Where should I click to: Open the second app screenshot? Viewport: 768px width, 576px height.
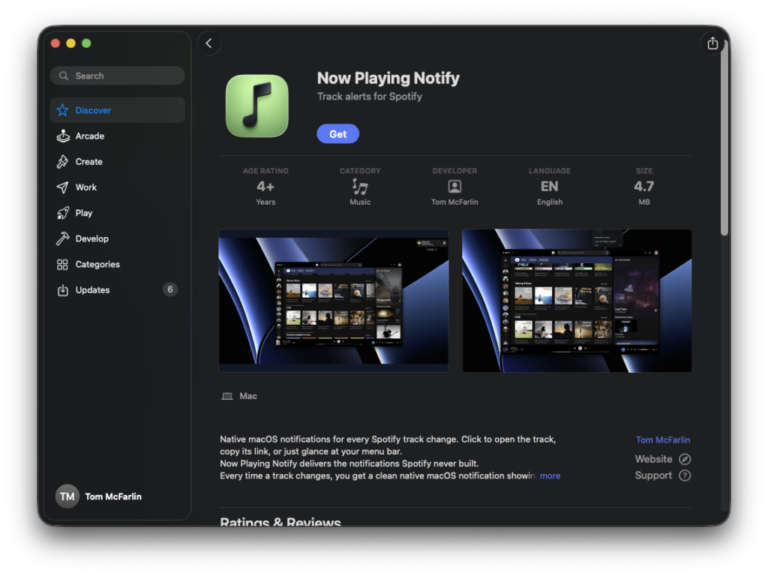[x=577, y=301]
